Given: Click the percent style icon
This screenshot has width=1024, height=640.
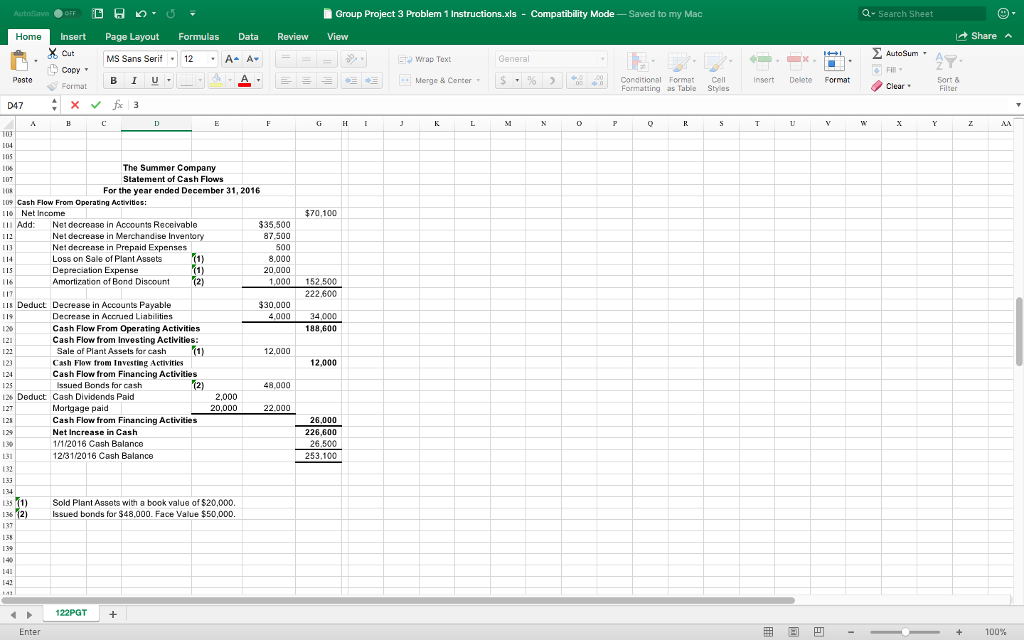Looking at the screenshot, I should coord(532,80).
